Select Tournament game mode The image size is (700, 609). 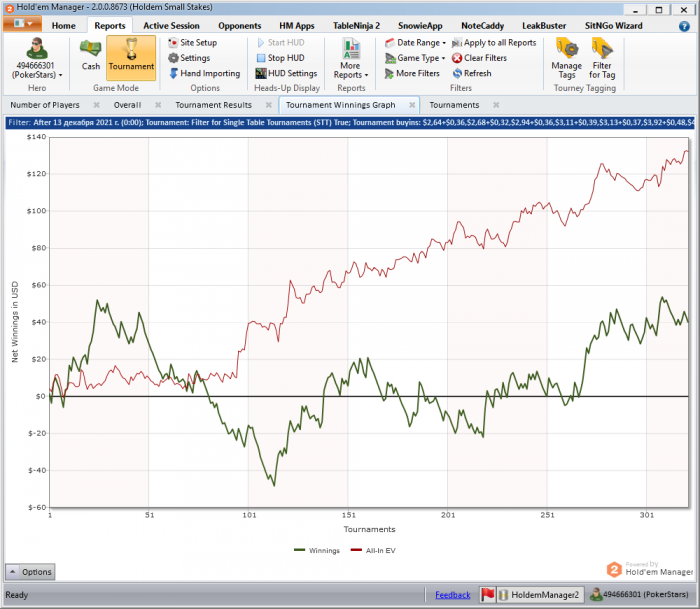pyautogui.click(x=131, y=55)
